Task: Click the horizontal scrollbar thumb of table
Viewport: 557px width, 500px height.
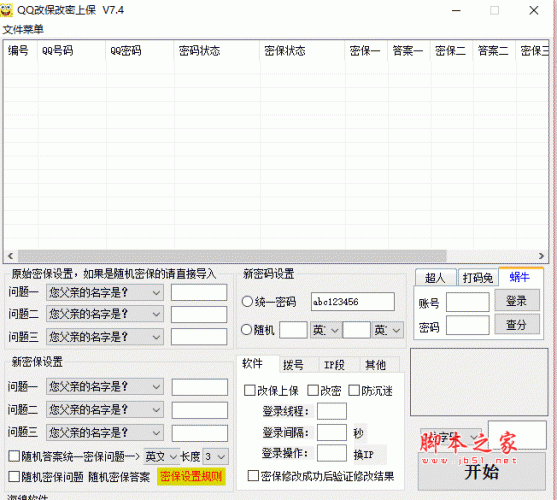Action: 232,256
